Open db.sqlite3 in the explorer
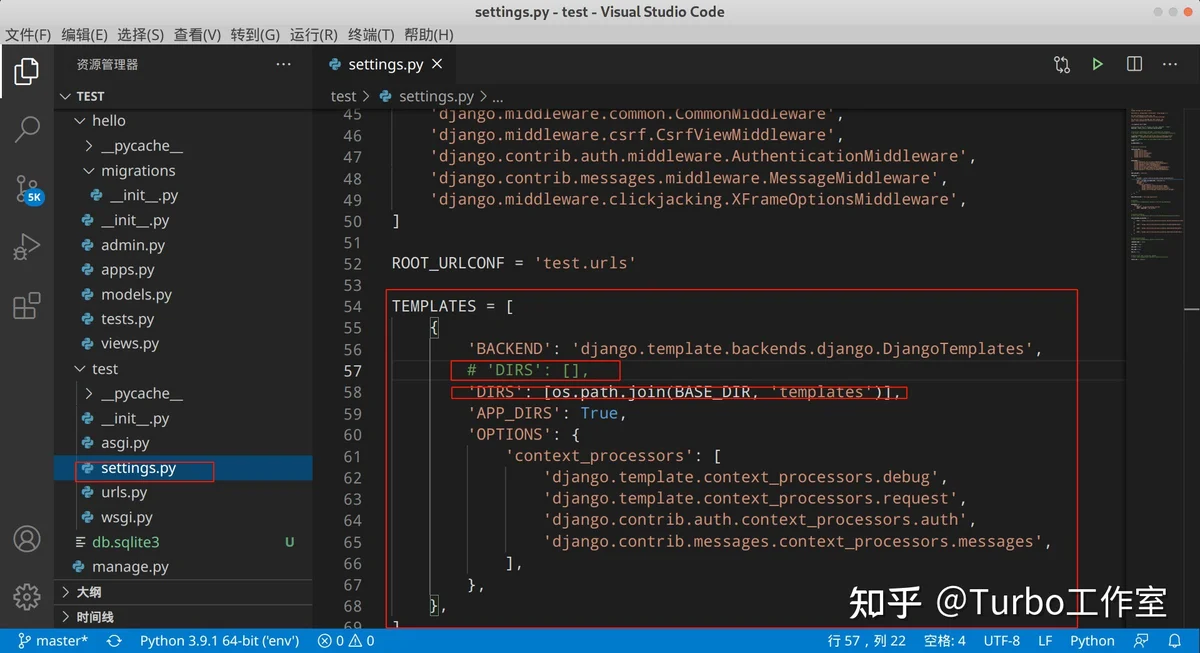This screenshot has width=1200, height=653. (183, 542)
